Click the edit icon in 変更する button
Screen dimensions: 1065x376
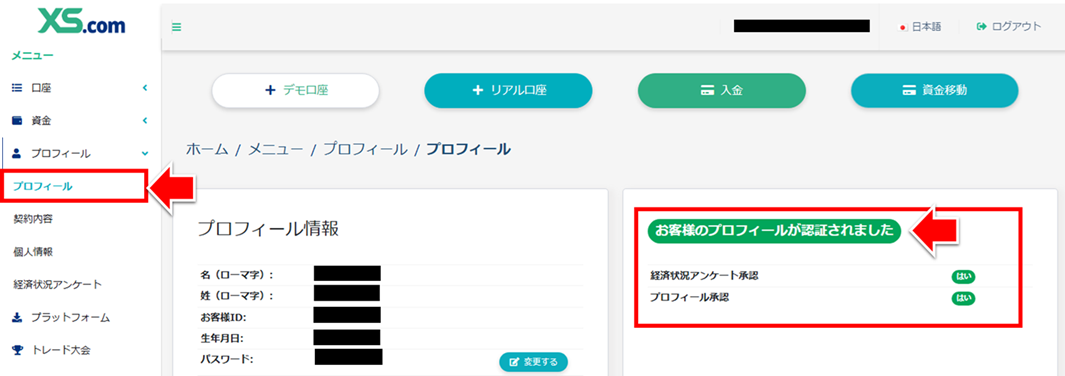[514, 362]
